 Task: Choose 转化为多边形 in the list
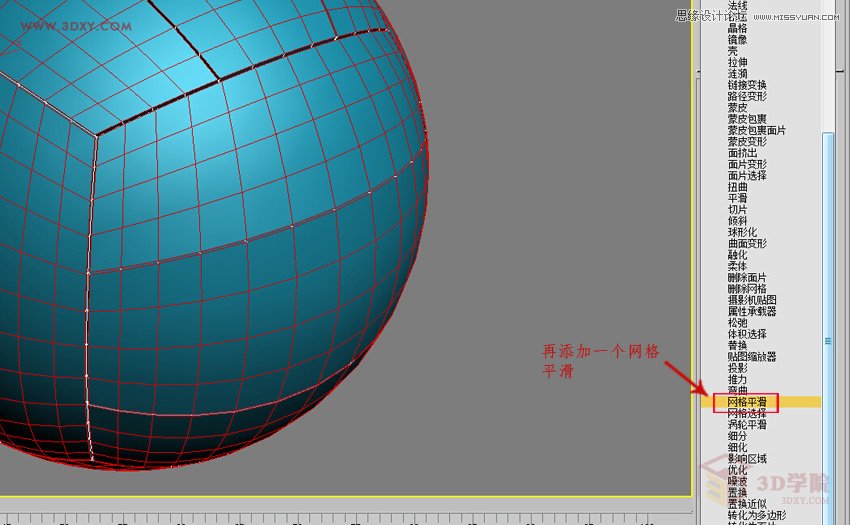[x=756, y=515]
